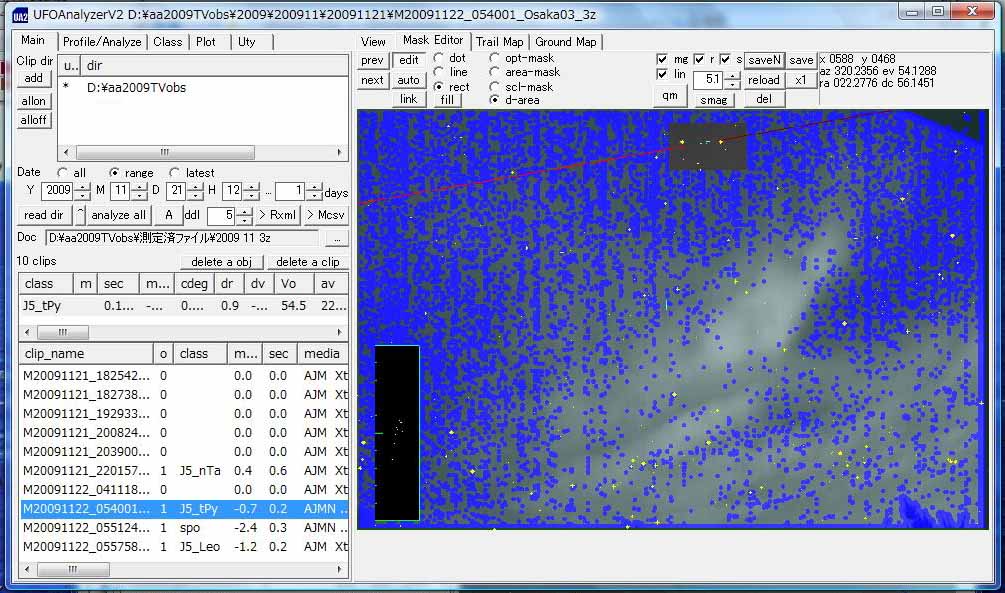Click the UA2 application icon in title bar
The width and height of the screenshot is (1005, 593).
tap(21, 14)
